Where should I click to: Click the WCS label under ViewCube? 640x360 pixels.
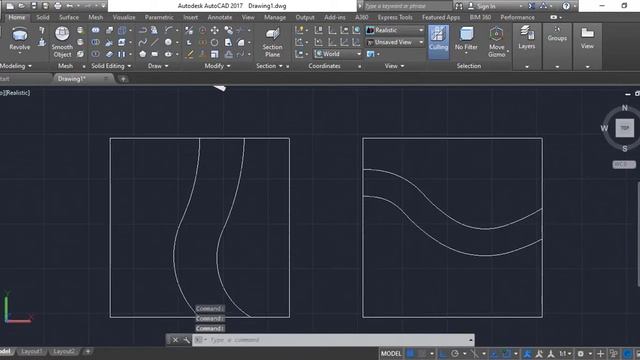[x=624, y=164]
